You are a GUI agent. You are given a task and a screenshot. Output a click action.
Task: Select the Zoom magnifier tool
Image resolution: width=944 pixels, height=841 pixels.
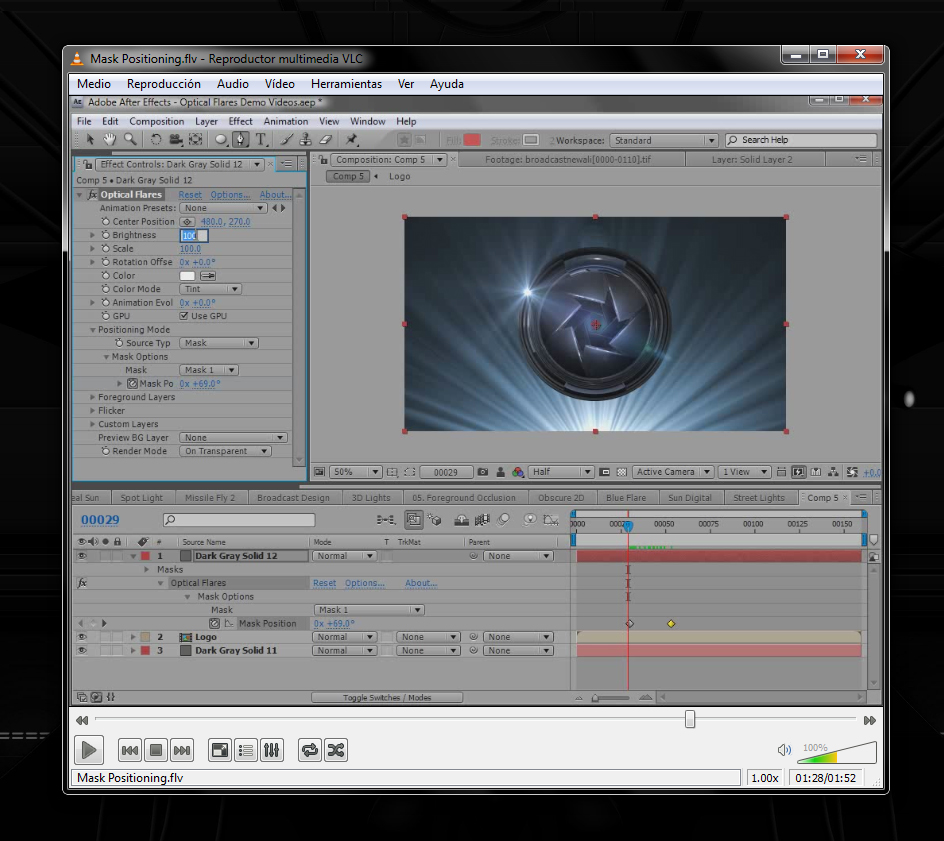click(130, 140)
